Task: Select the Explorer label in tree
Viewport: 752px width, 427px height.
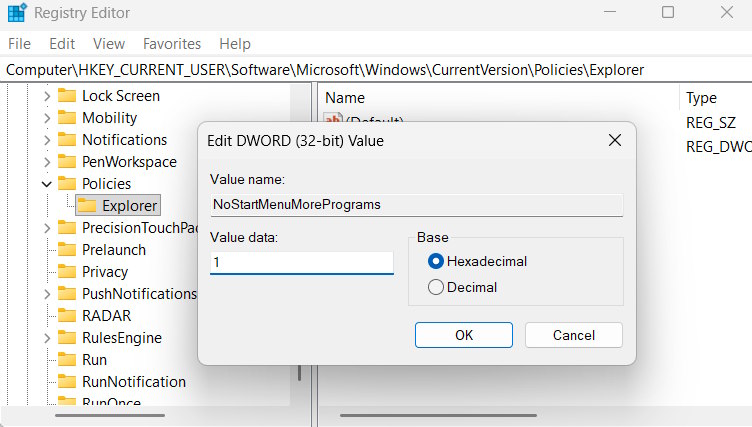Action: click(x=129, y=206)
